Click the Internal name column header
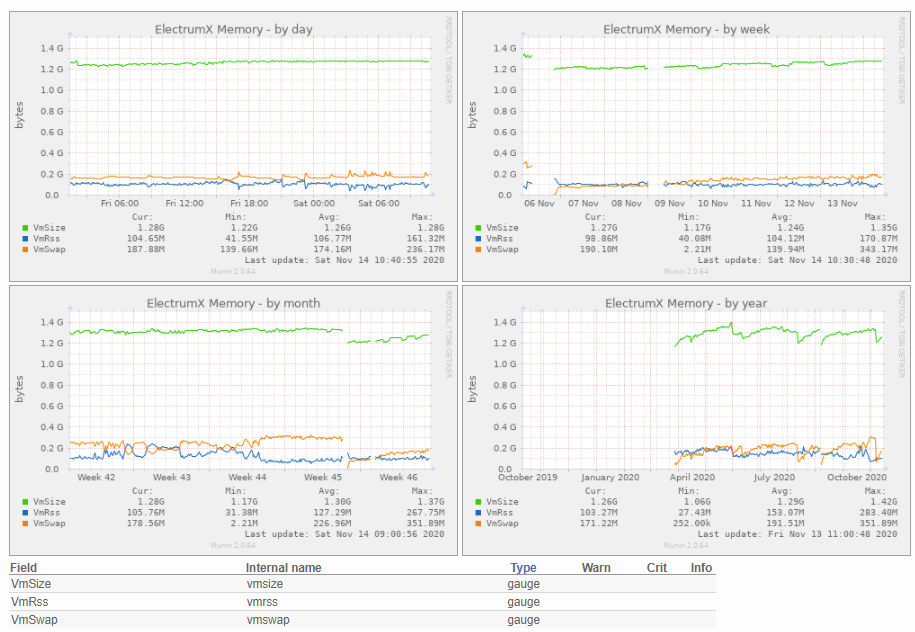The height and width of the screenshot is (632, 915). [x=284, y=568]
